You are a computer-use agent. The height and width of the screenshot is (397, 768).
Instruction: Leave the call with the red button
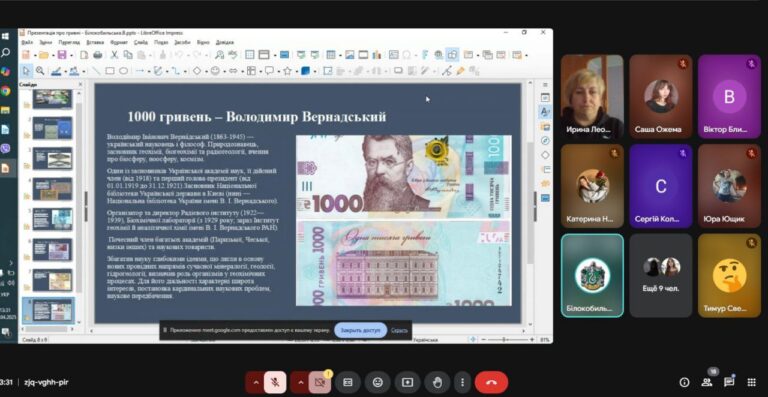point(491,382)
